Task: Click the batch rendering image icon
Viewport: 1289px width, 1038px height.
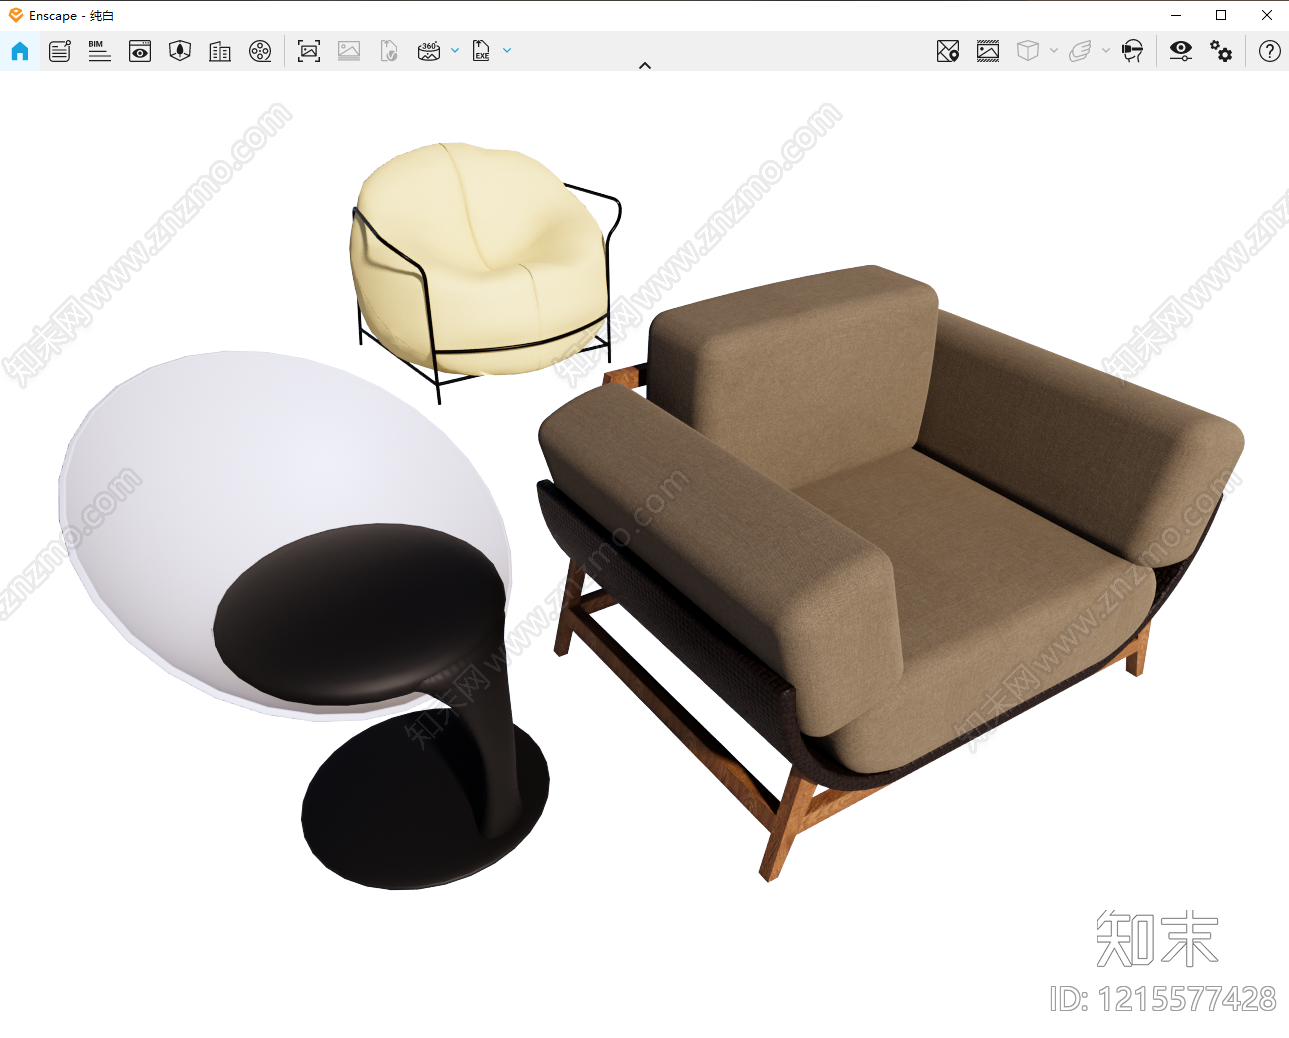Action: pyautogui.click(x=349, y=51)
